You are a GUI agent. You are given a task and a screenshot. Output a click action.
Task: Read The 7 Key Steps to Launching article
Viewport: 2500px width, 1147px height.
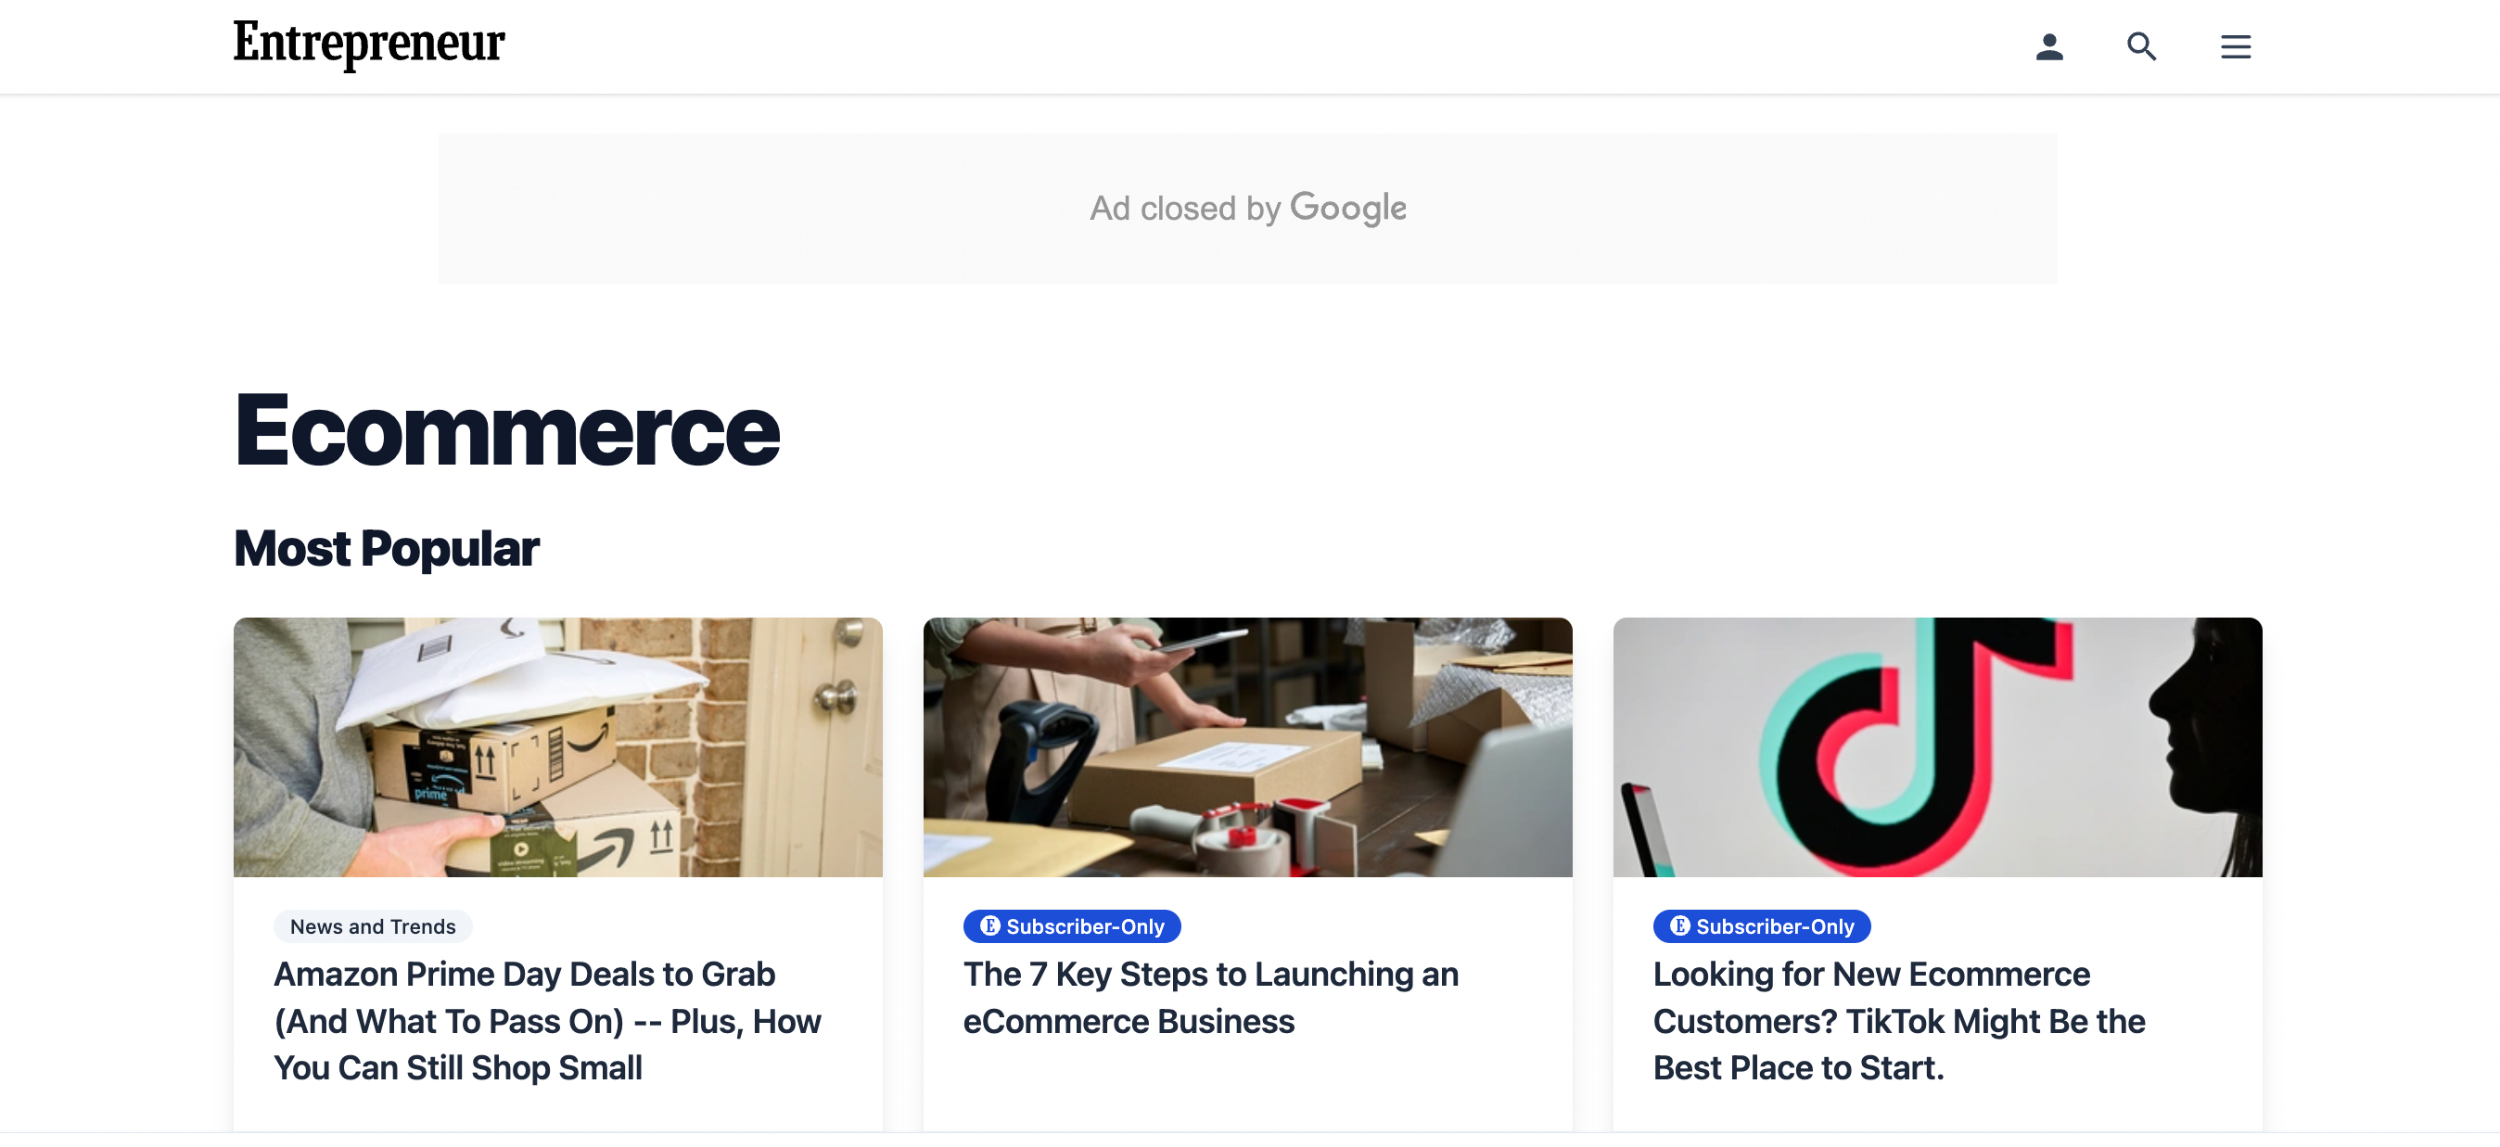coord(1210,998)
